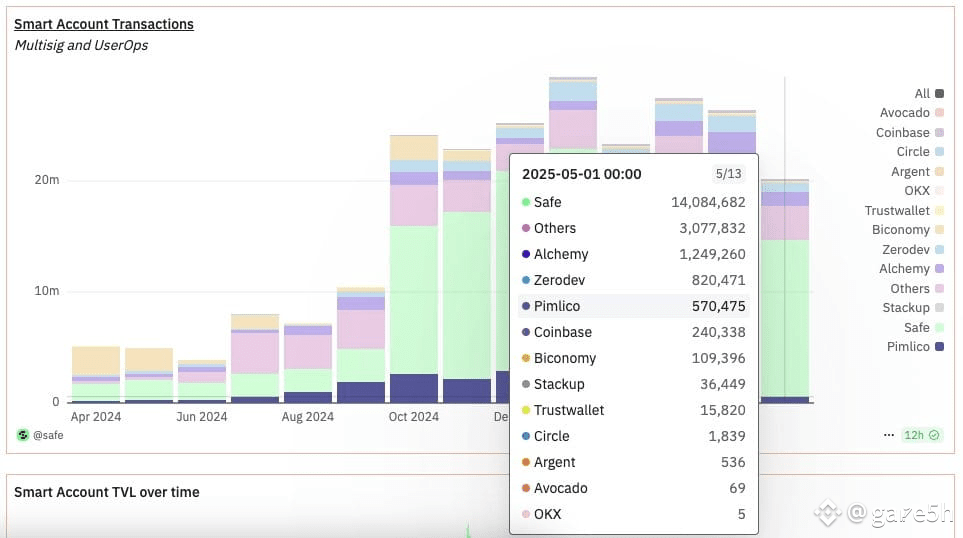Click the tooltip date 2025-05-01 00:00
Screen dimensions: 963x538
point(582,174)
